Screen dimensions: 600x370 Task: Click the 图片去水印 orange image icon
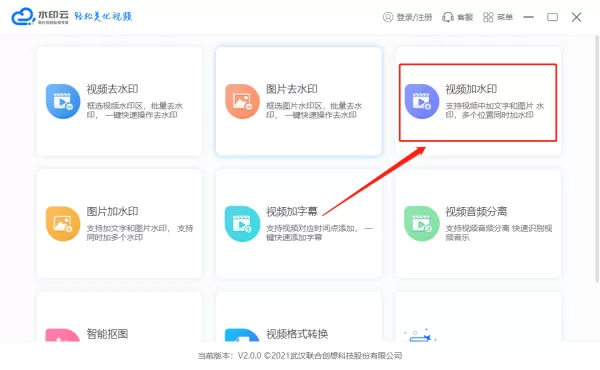pyautogui.click(x=242, y=101)
